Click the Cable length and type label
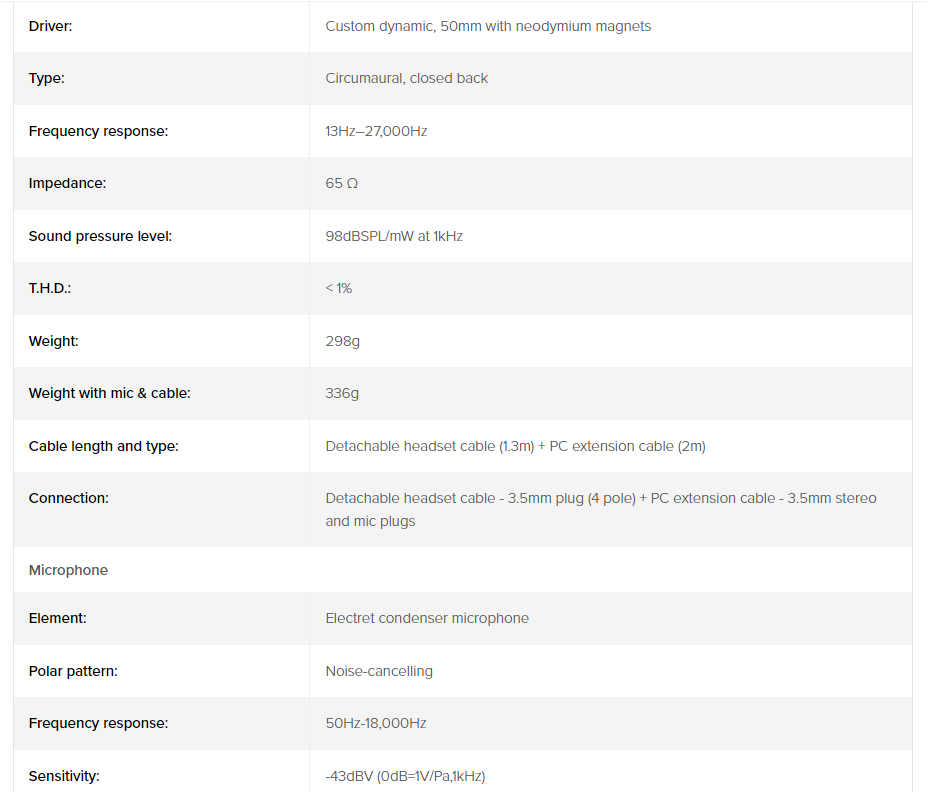Image resolution: width=928 pixels, height=792 pixels. pyautogui.click(x=103, y=446)
